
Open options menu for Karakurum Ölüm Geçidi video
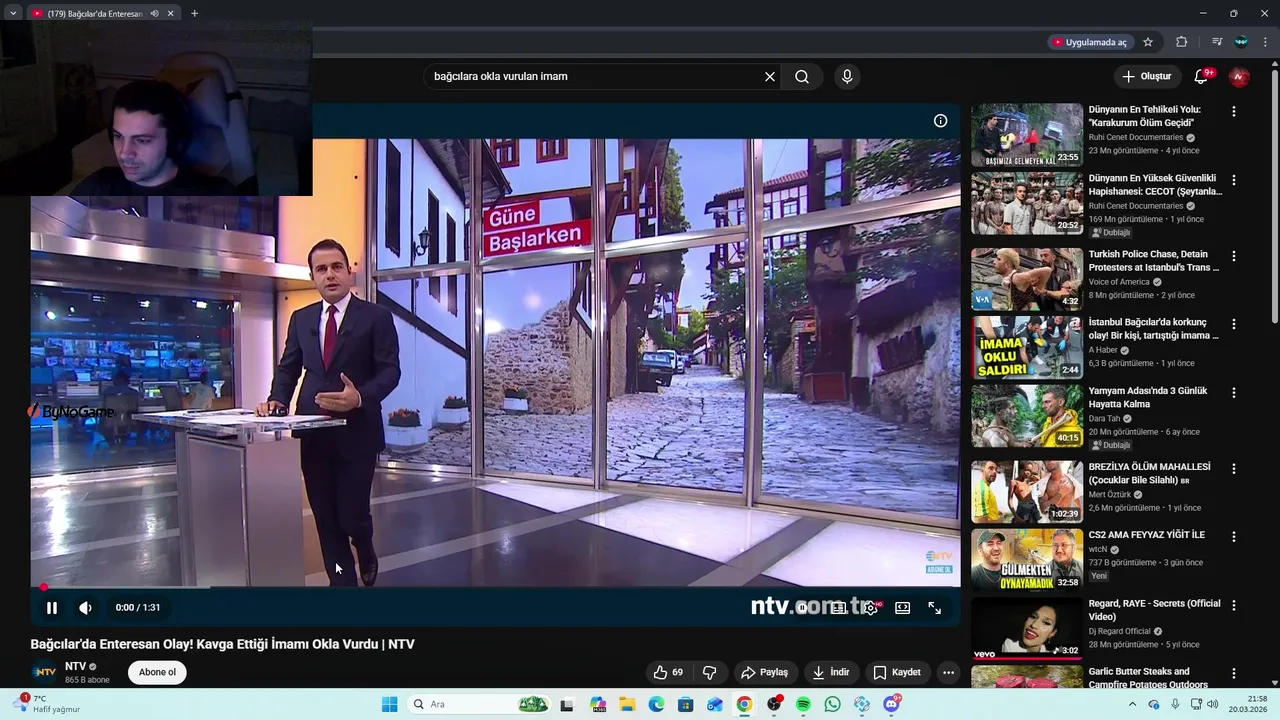point(1234,111)
